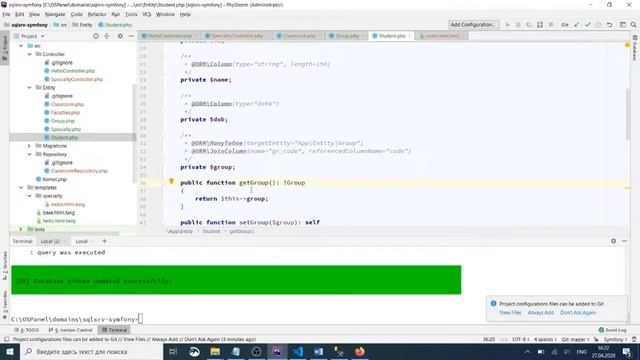Hide the Project panel with minus icon
Image resolution: width=640 pixels, height=360 pixels.
[x=131, y=36]
